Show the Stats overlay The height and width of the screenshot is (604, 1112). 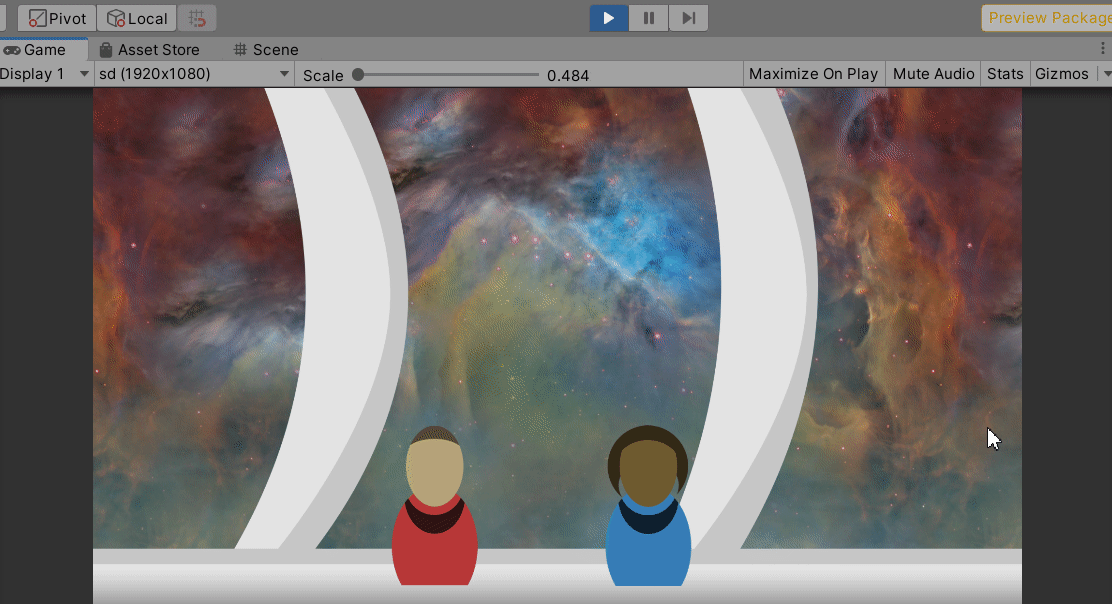pos(1005,74)
